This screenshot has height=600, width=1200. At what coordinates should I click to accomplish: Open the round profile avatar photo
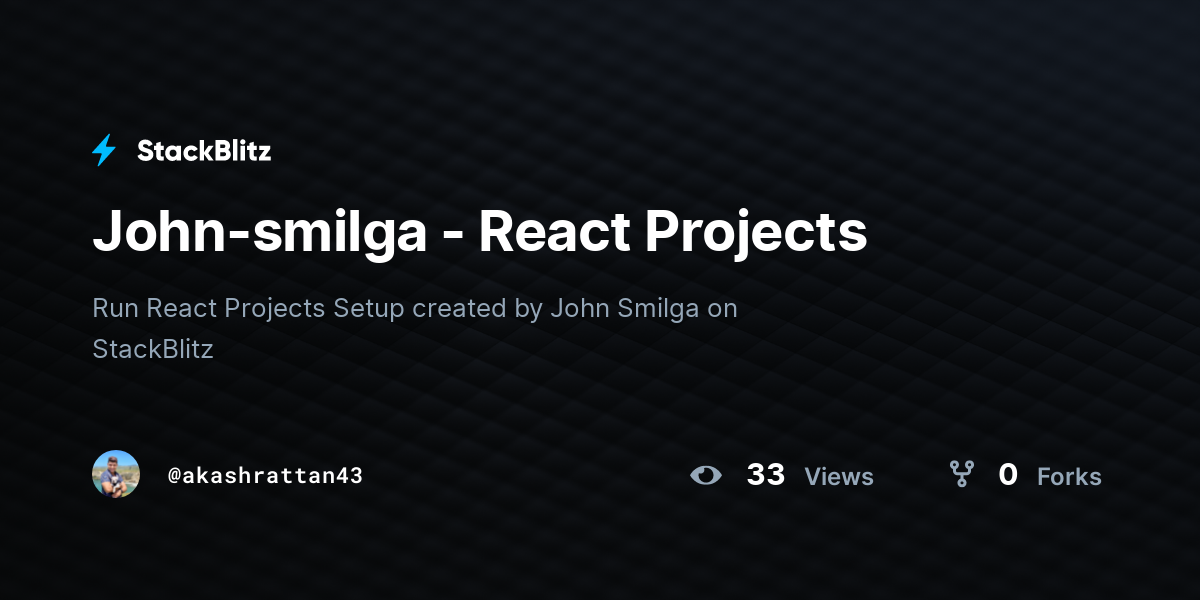click(116, 474)
